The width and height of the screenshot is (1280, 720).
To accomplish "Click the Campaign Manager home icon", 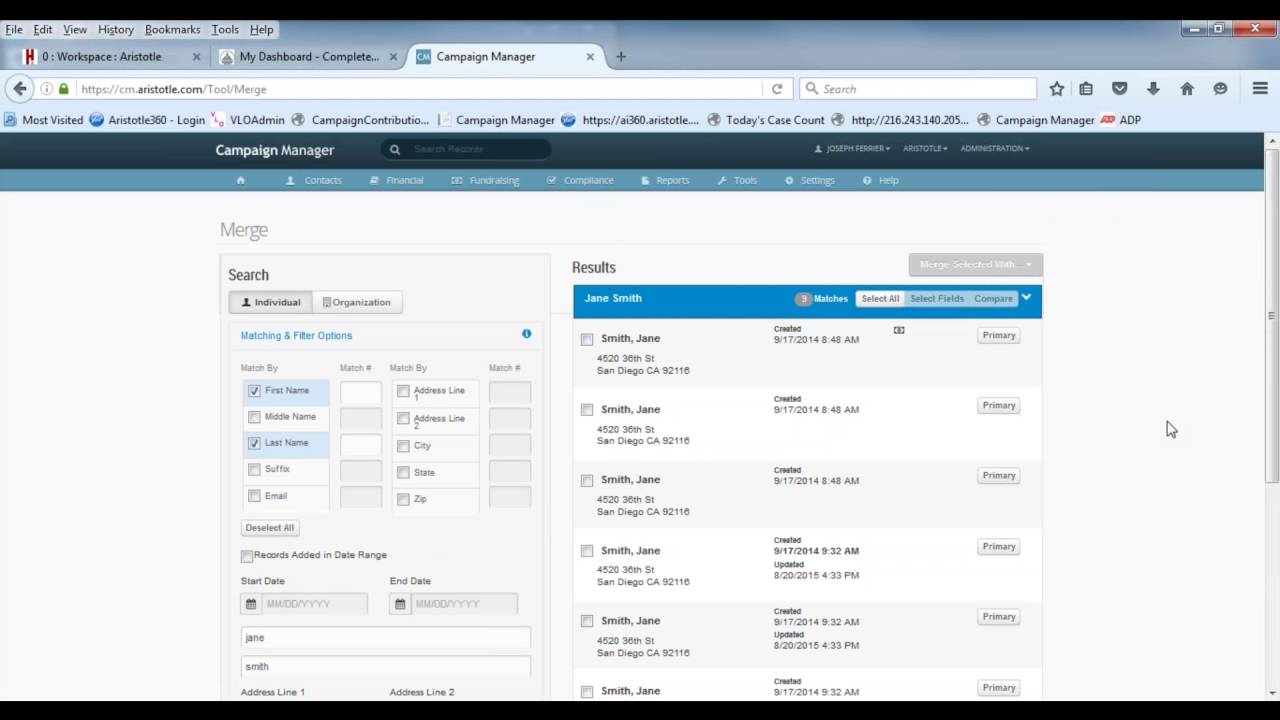I will (x=240, y=180).
